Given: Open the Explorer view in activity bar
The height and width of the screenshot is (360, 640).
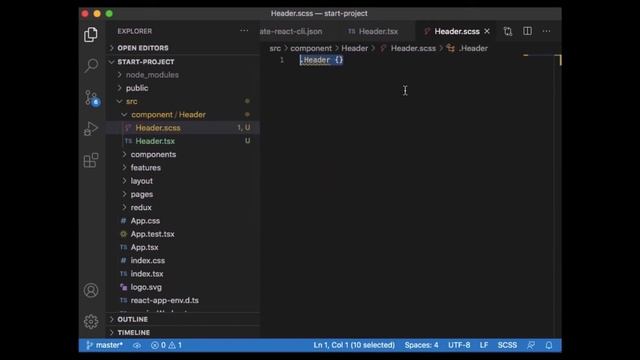Looking at the screenshot, I should coord(91,35).
